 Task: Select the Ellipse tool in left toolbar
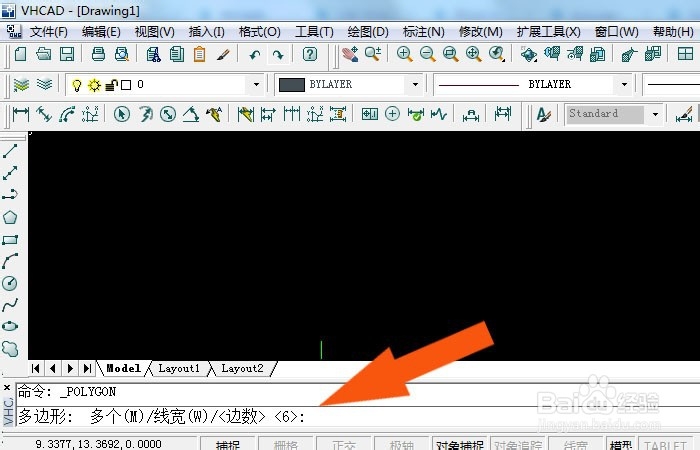(x=10, y=326)
